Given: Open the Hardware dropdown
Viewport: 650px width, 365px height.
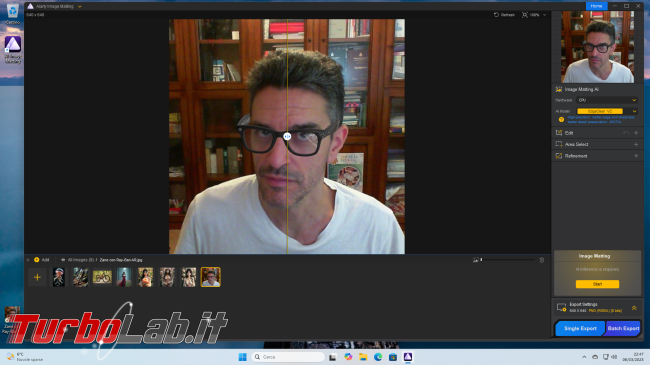Looking at the screenshot, I should pyautogui.click(x=607, y=100).
